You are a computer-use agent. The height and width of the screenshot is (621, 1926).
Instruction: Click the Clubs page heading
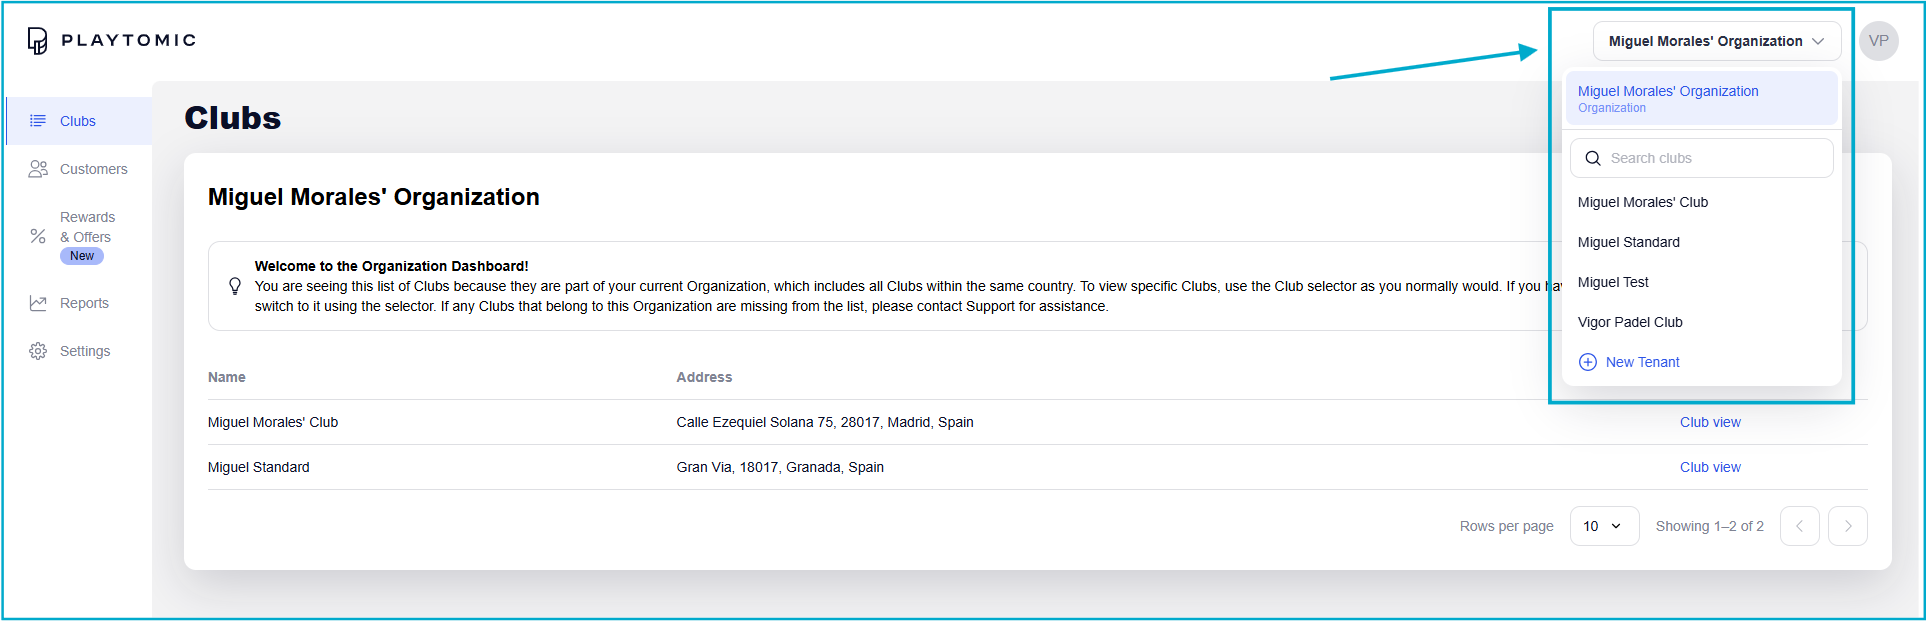(233, 118)
